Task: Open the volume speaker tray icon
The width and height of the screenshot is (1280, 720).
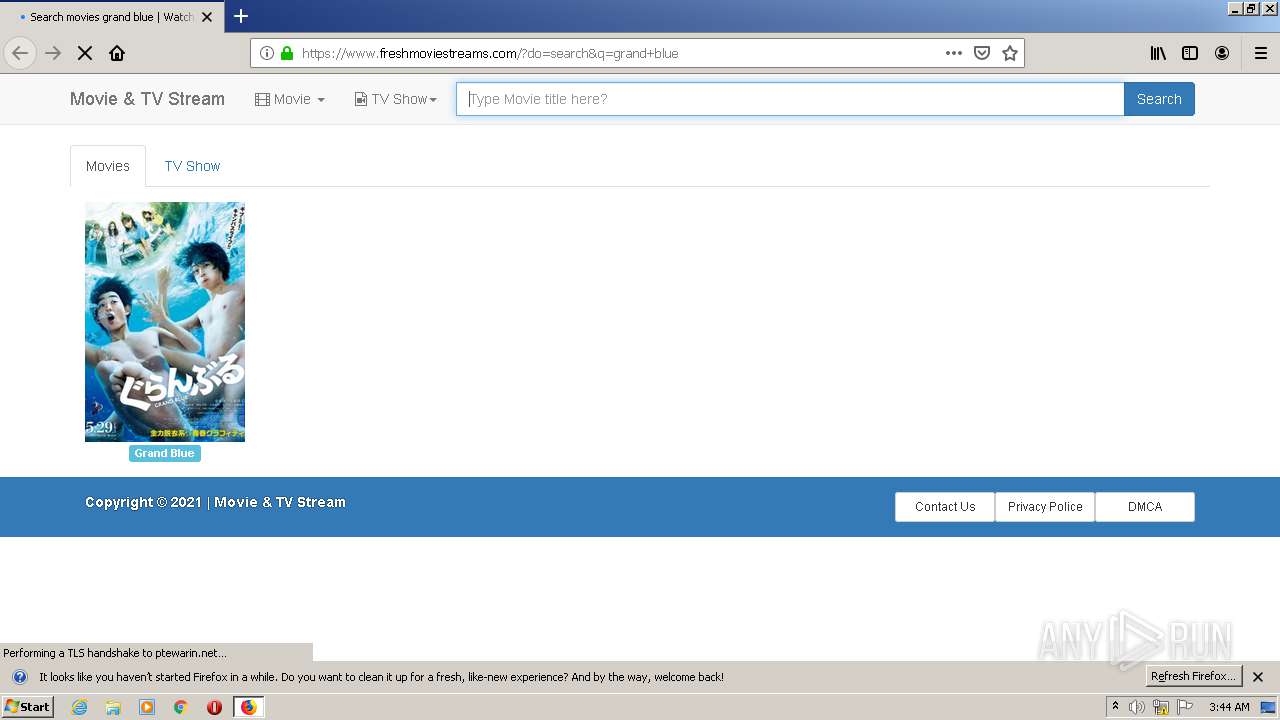Action: click(x=1137, y=707)
